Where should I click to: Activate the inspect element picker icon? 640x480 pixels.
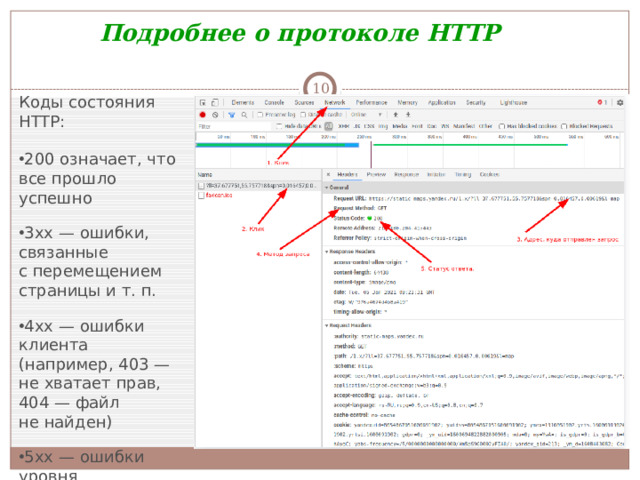(x=203, y=102)
